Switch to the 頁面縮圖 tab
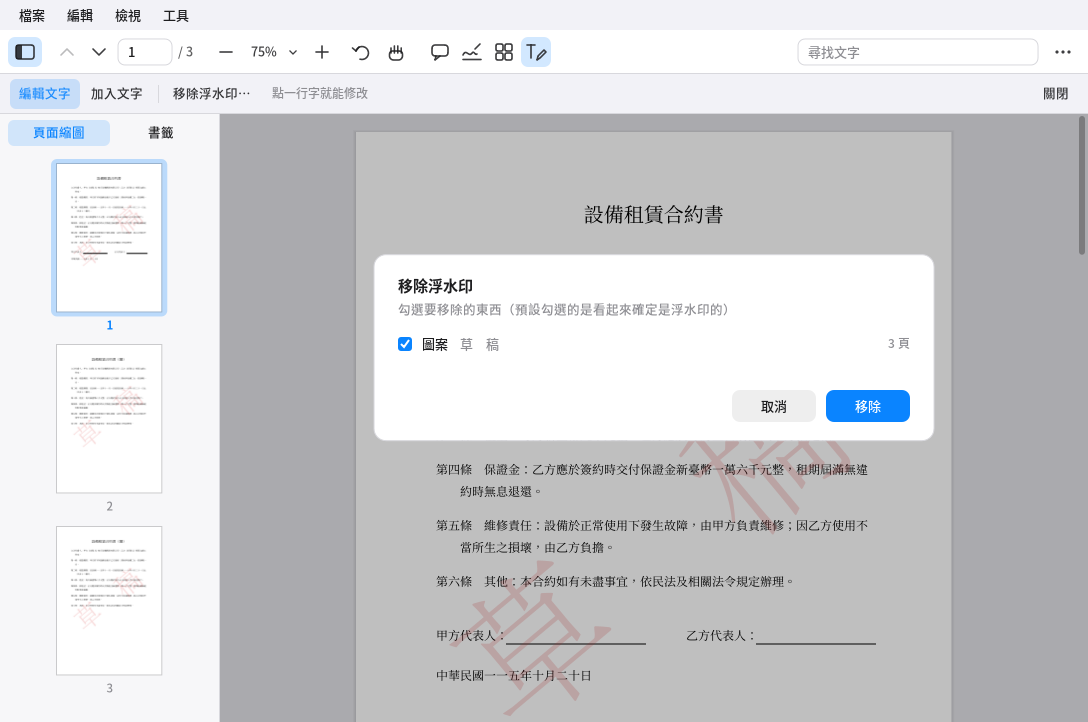The height and width of the screenshot is (722, 1088). click(59, 132)
